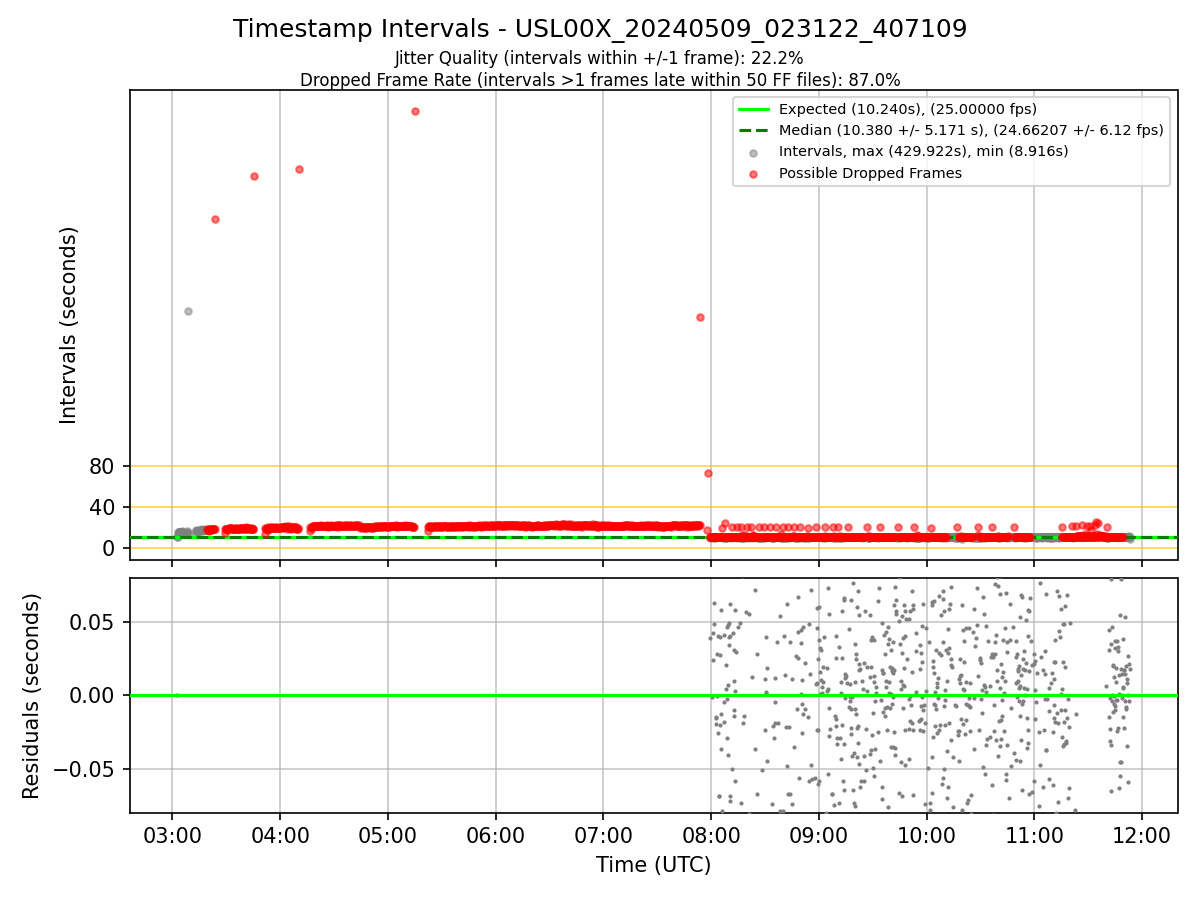
Task: Click the red Possible Dropped Frames marker in legend
Action: [x=754, y=173]
